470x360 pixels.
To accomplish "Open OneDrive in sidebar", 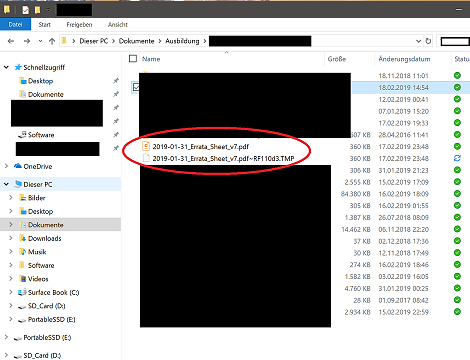I will [x=38, y=166].
